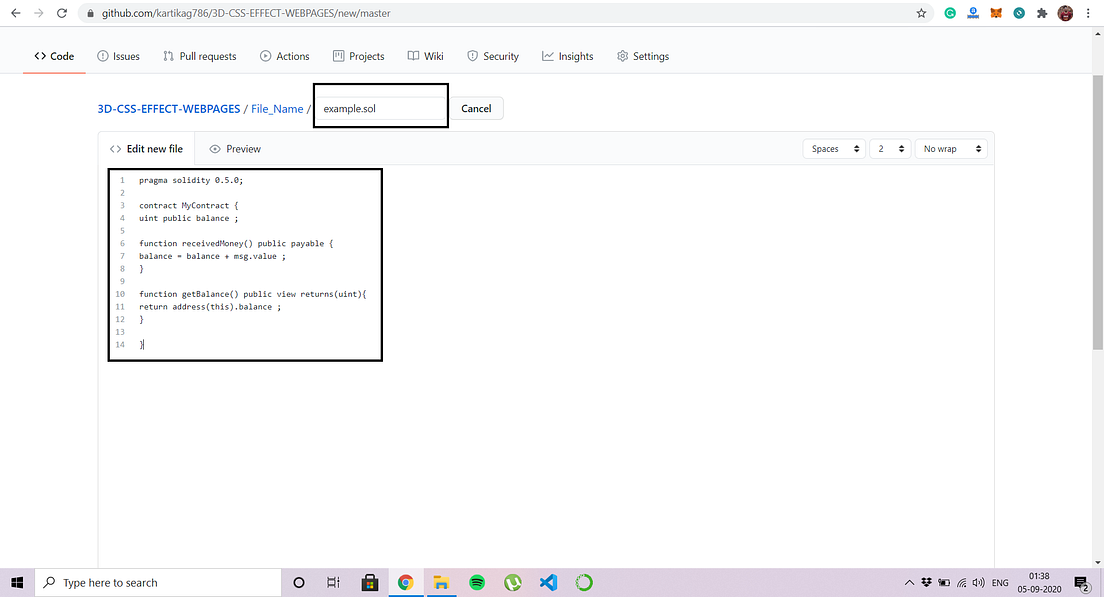Click the Security shield icon
This screenshot has height=597, width=1104.
[x=470, y=56]
